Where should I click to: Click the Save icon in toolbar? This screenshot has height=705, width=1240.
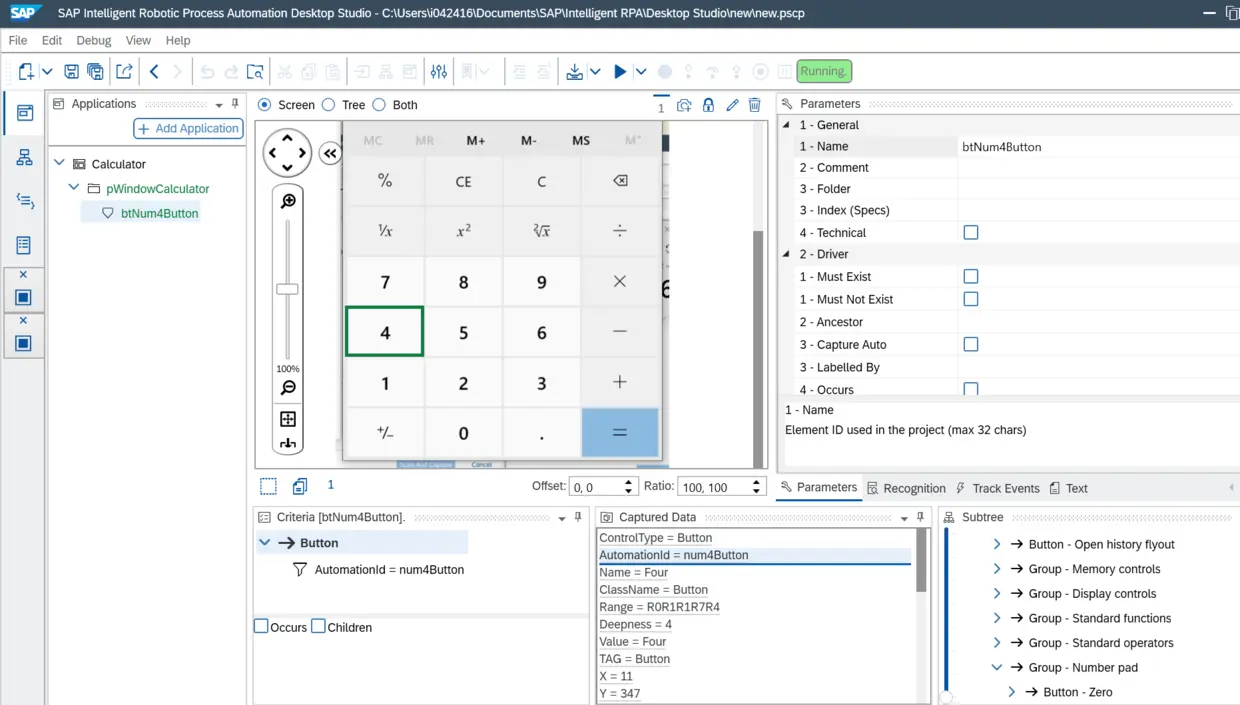(x=71, y=72)
